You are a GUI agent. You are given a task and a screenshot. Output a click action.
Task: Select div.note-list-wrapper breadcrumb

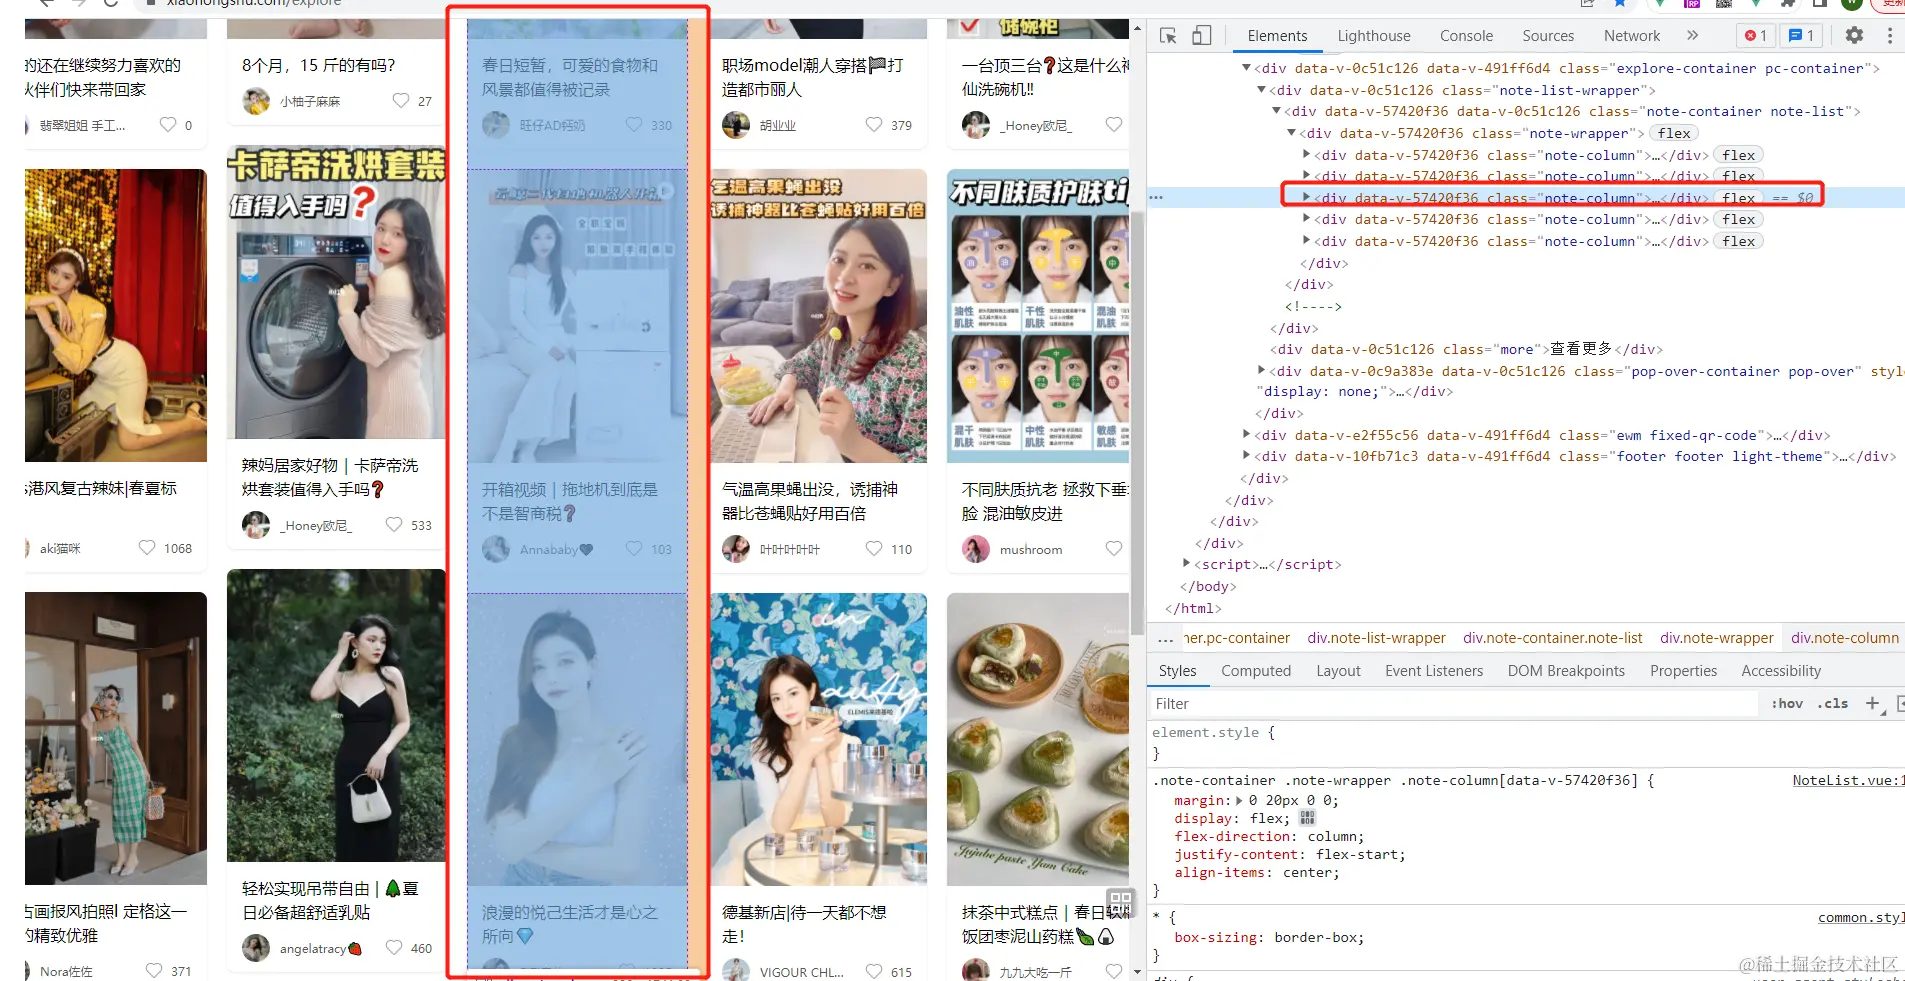[1376, 638]
